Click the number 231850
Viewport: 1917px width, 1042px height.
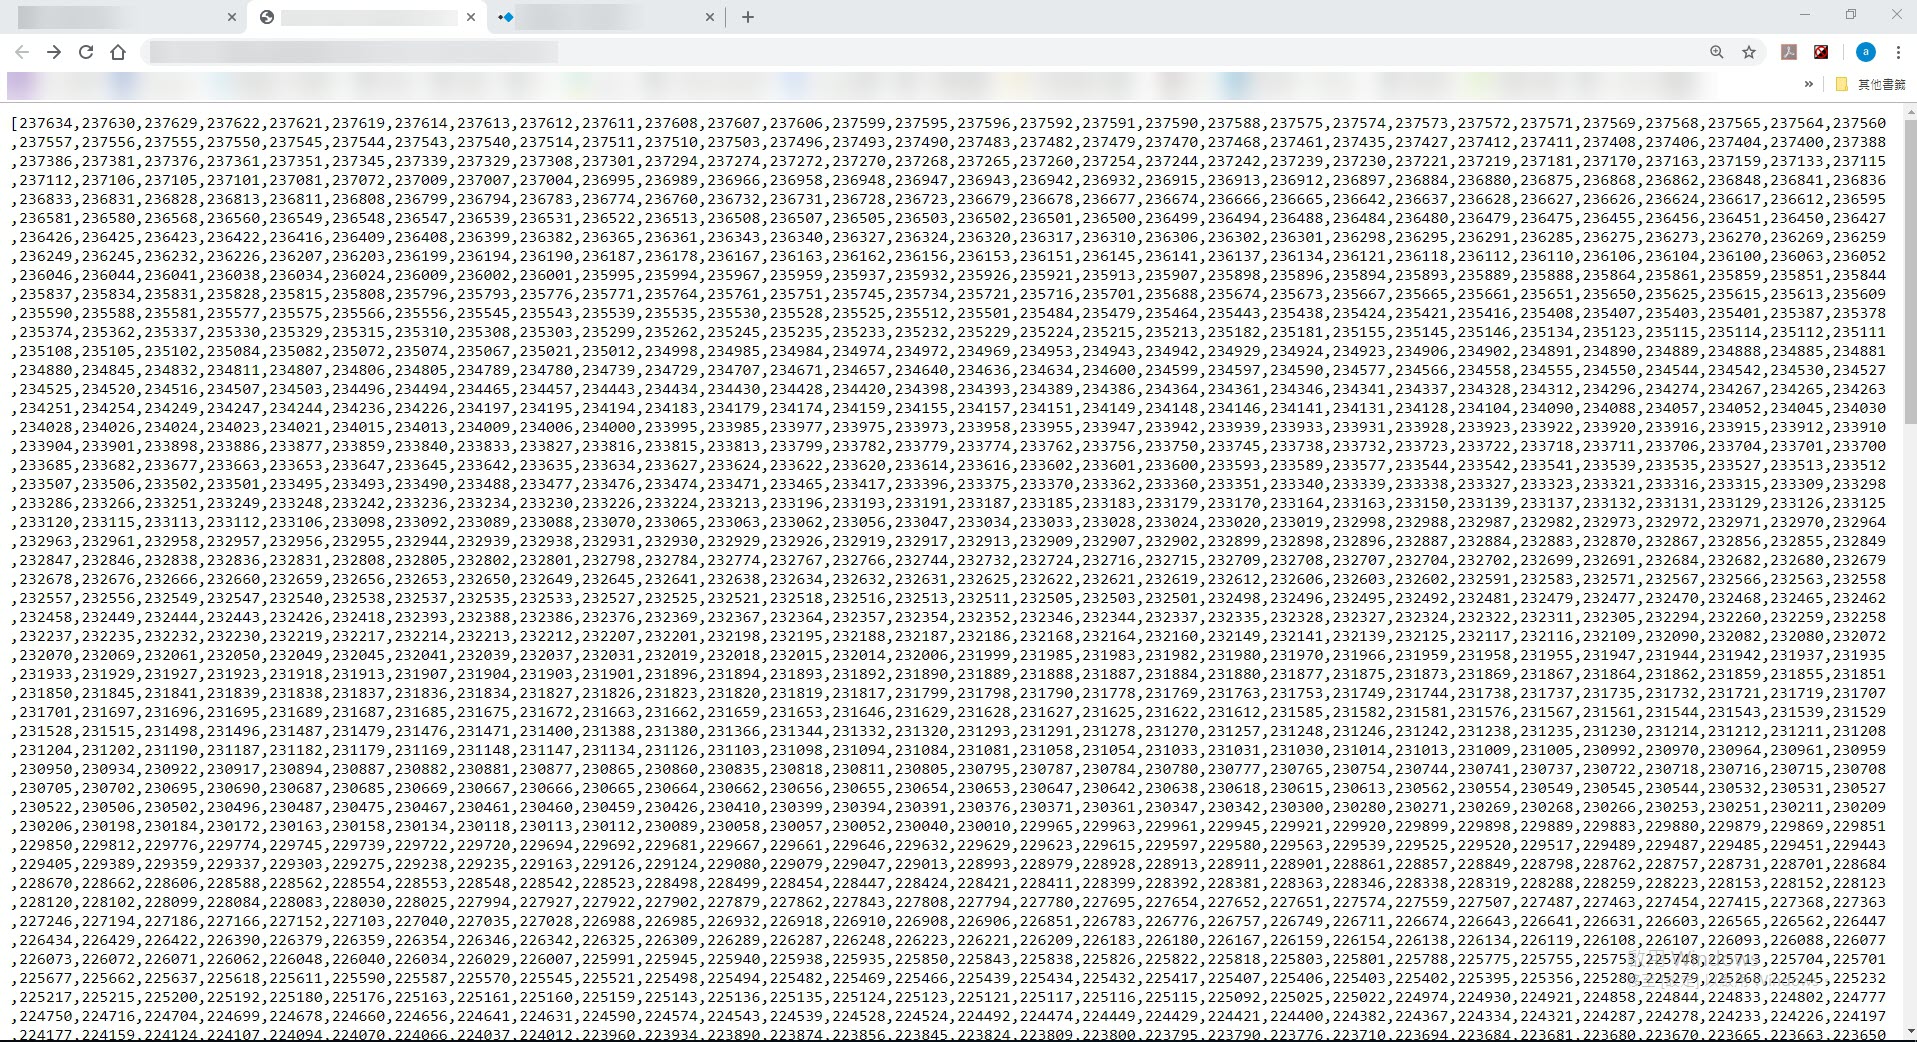tap(46, 693)
